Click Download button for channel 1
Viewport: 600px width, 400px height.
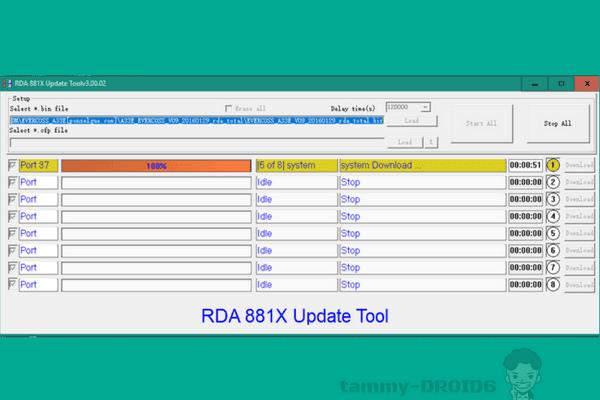[x=579, y=165]
